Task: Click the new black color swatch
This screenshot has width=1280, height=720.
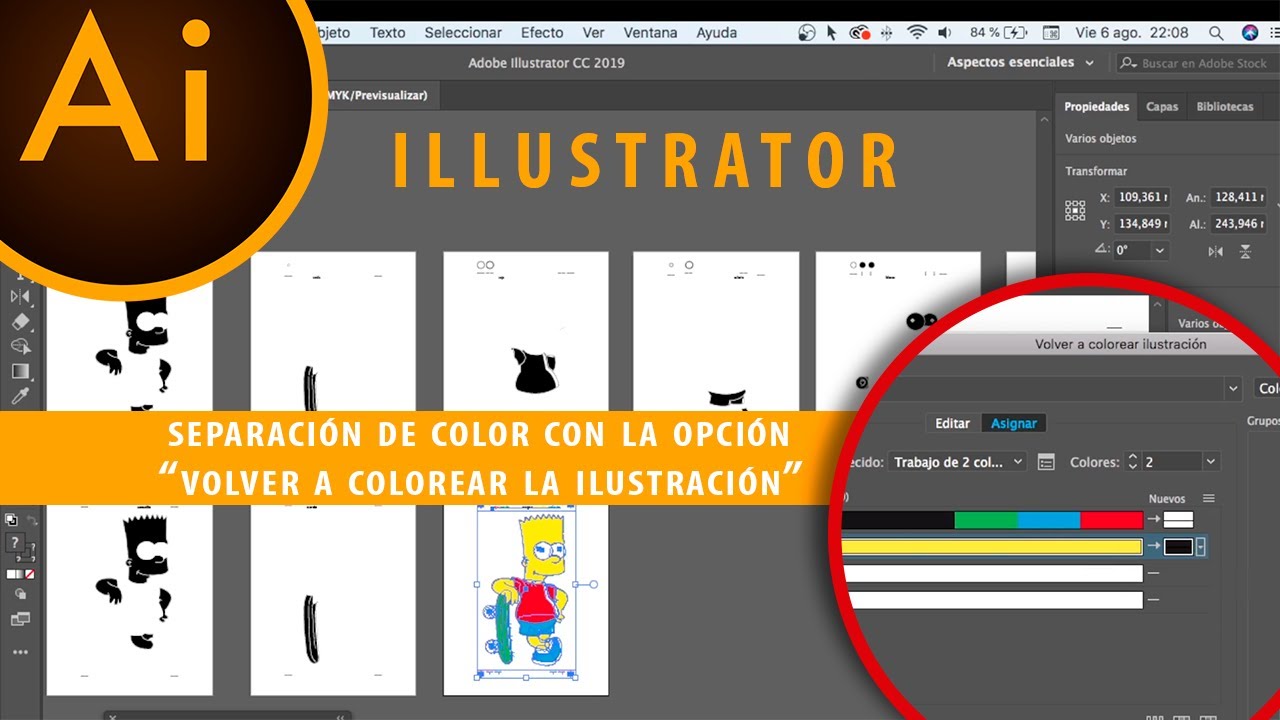Action: [x=1178, y=547]
